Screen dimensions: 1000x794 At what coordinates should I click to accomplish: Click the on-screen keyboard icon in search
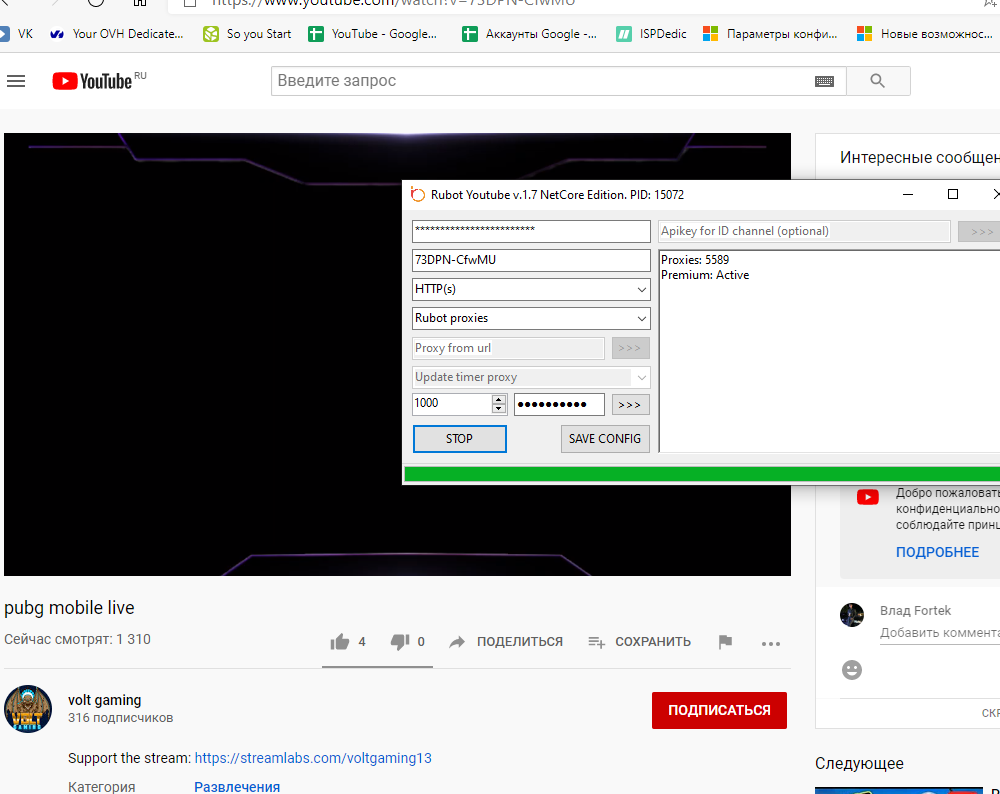[x=824, y=81]
